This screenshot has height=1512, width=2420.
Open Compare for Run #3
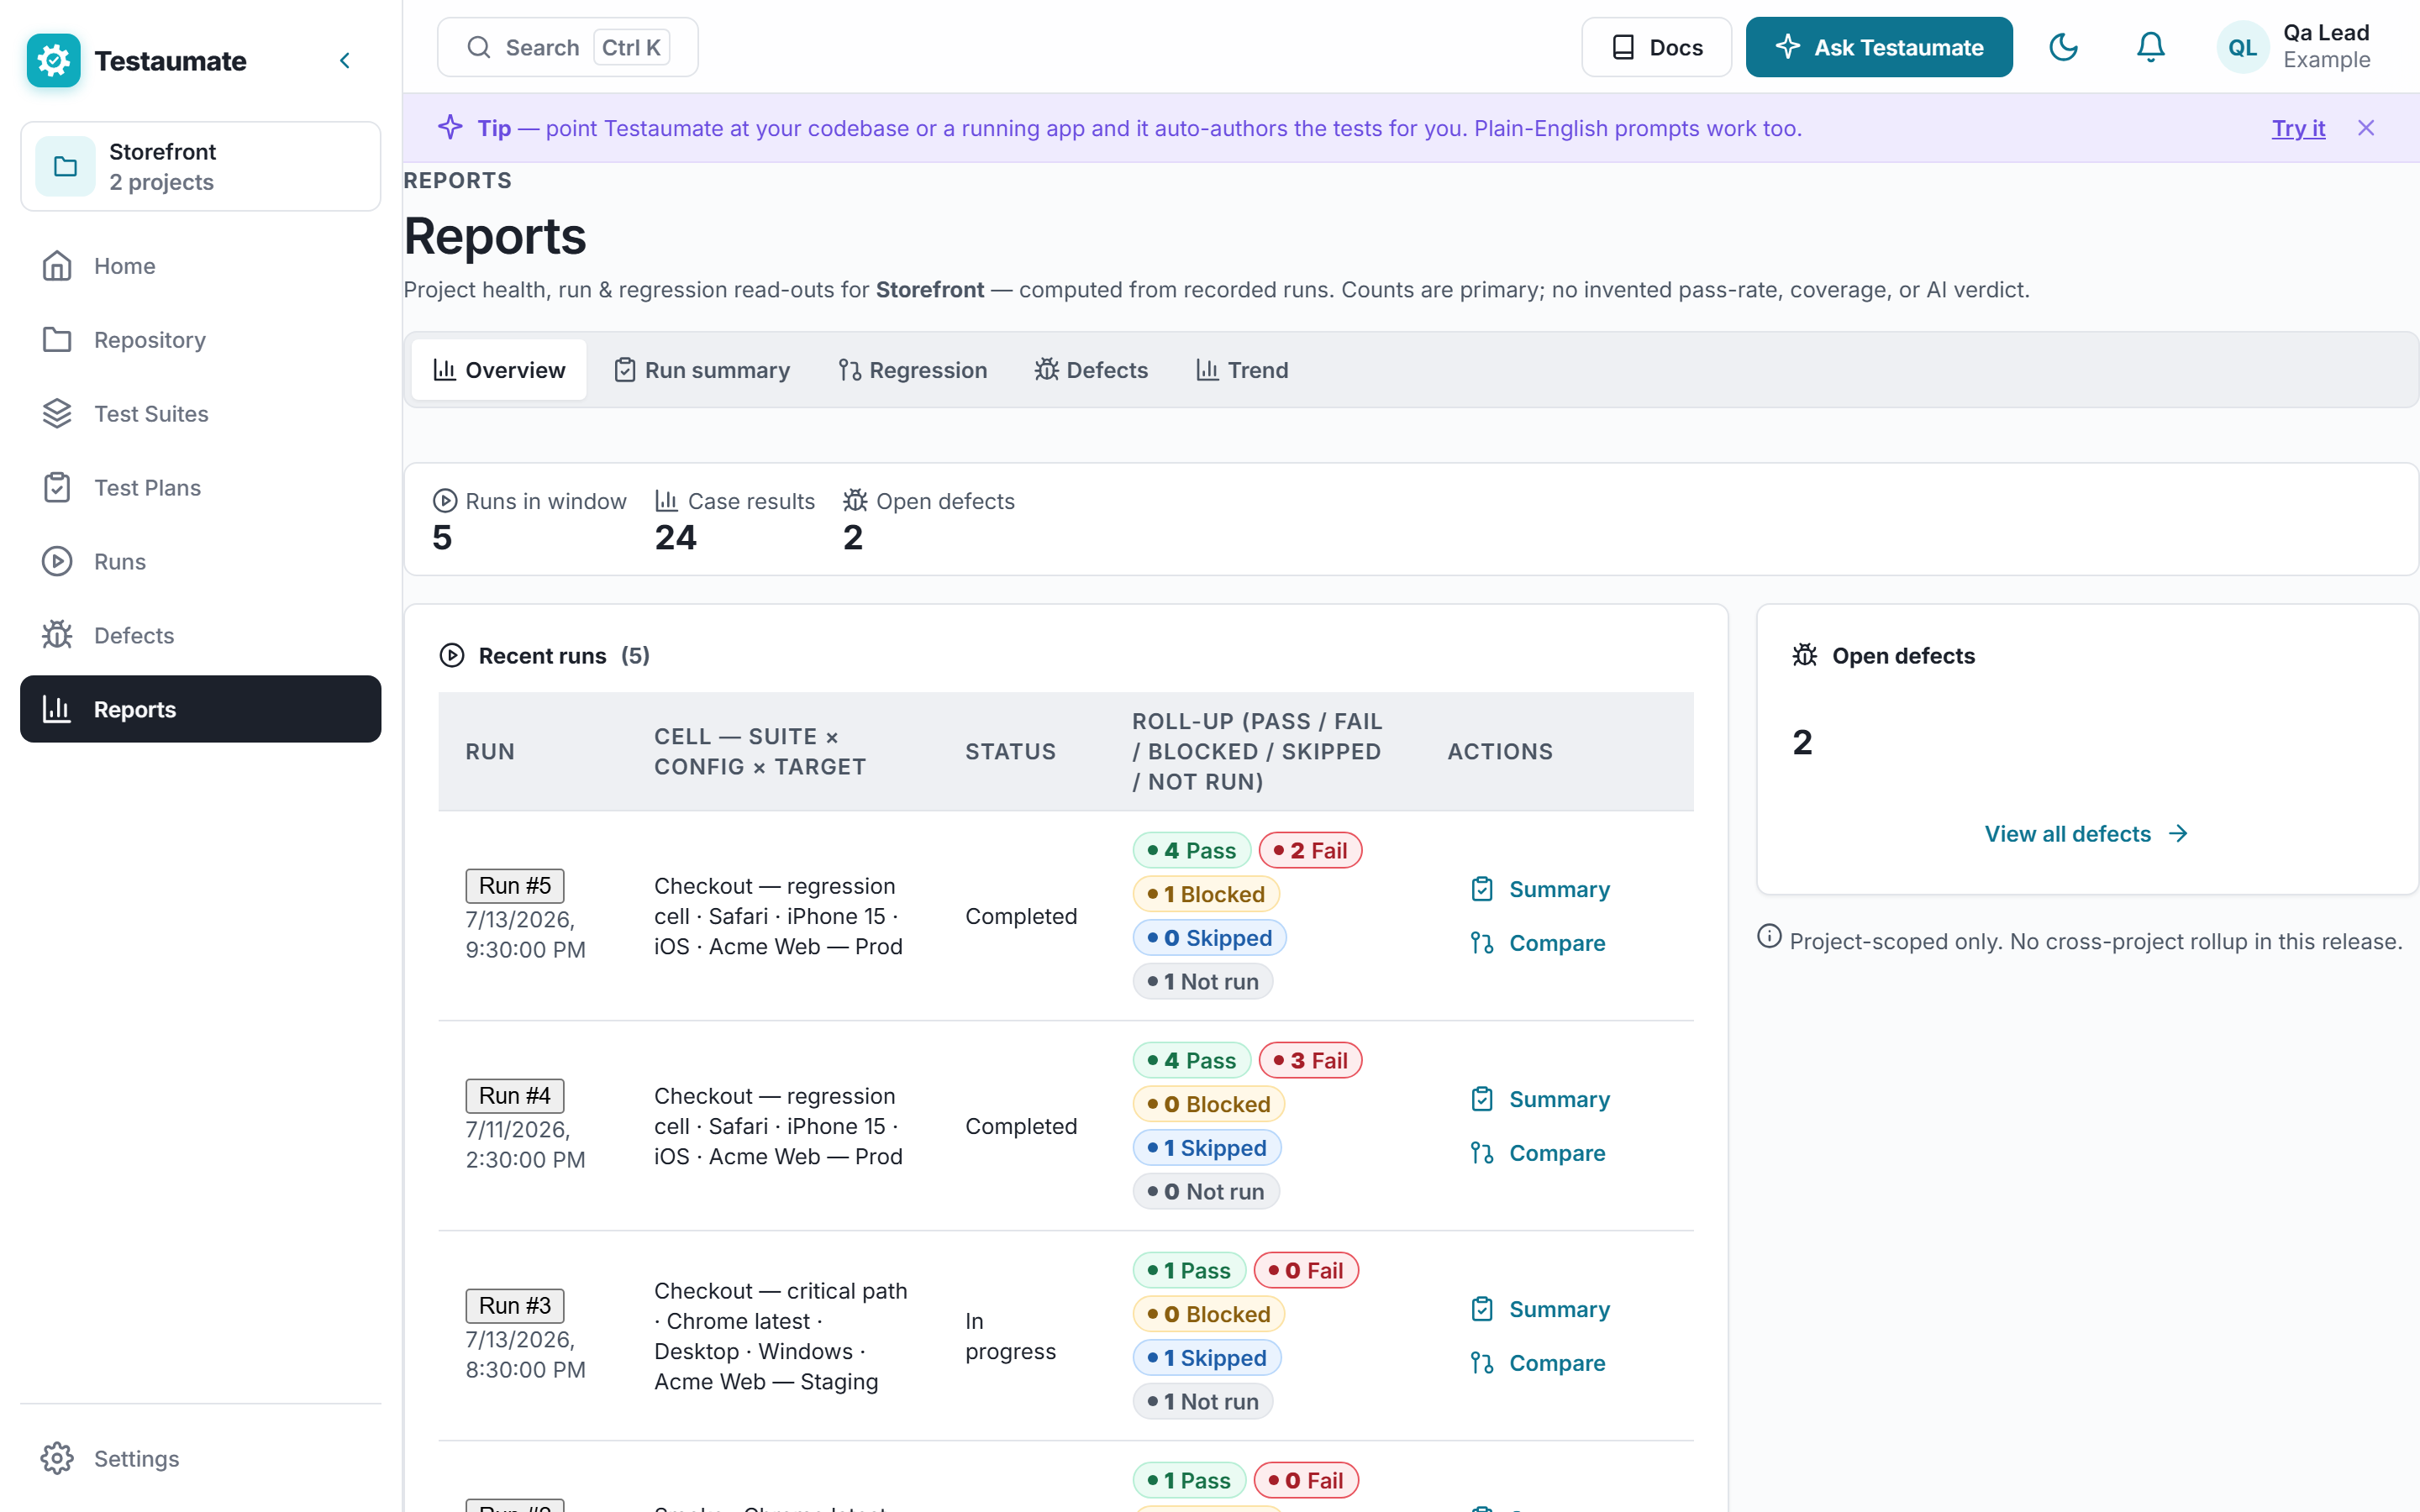tap(1538, 1363)
